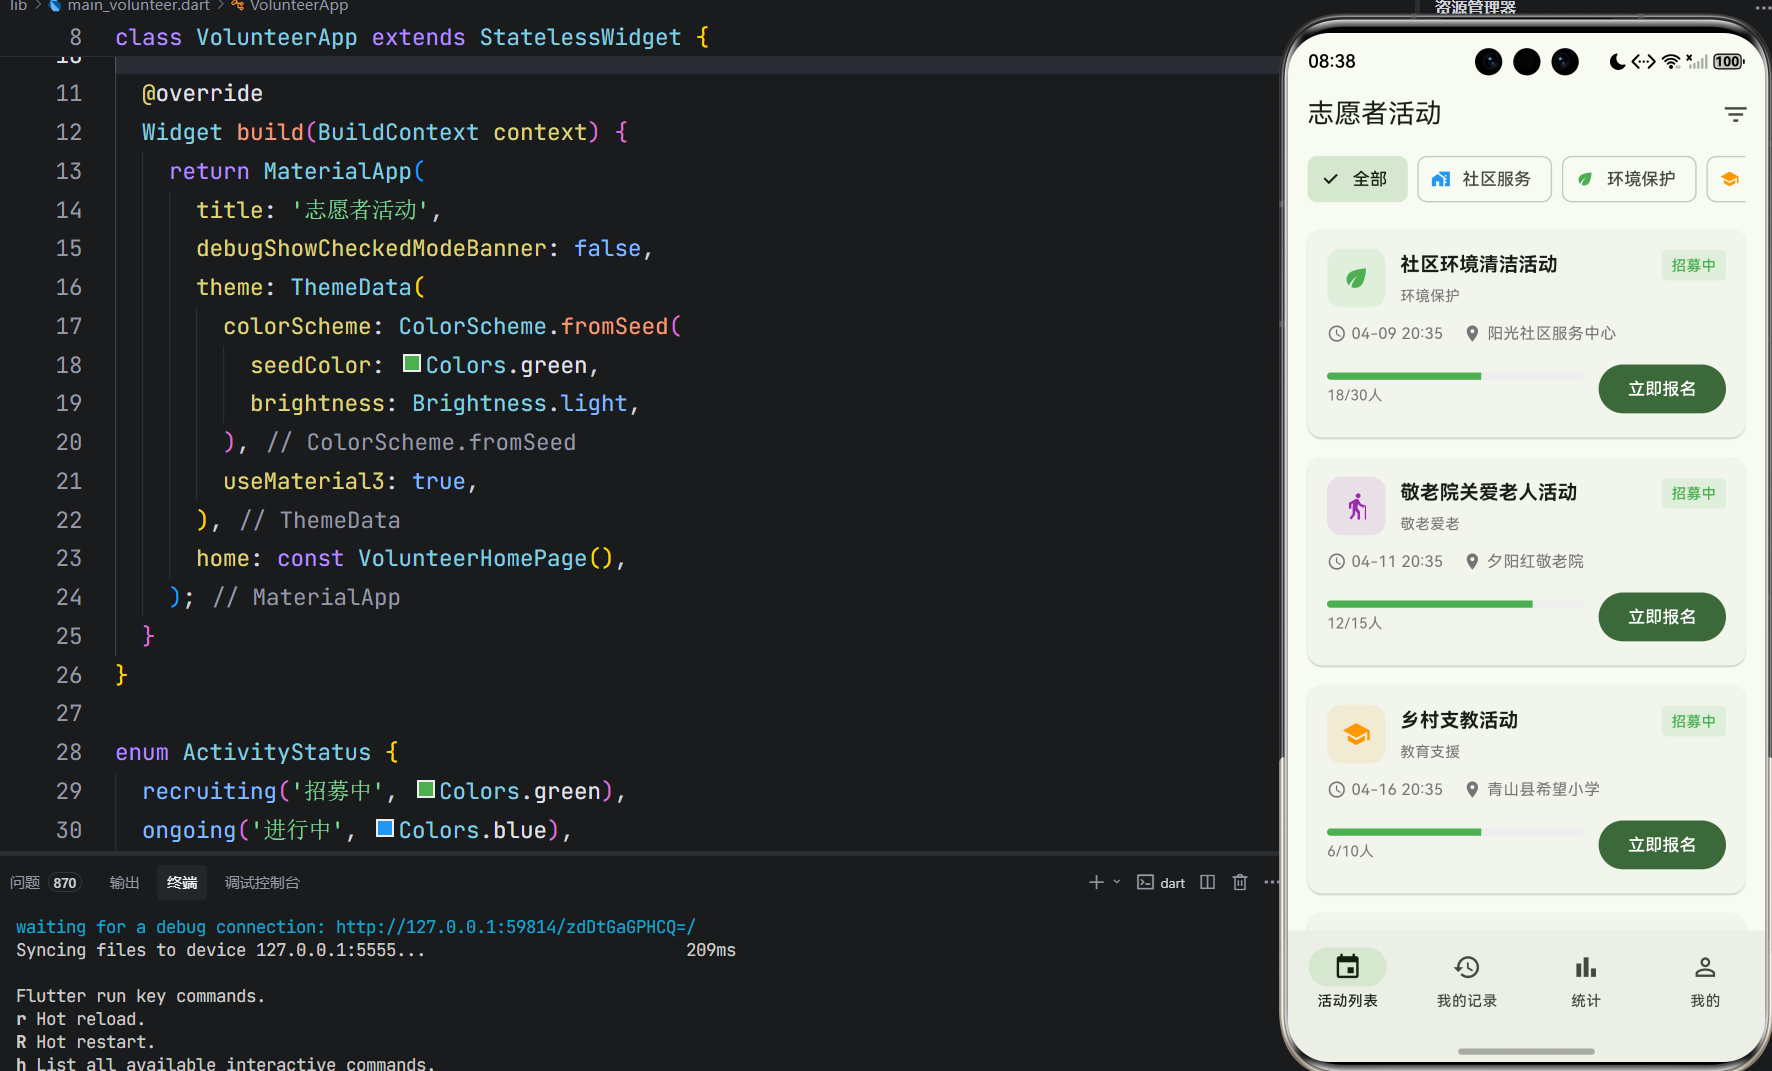Switch to the 调试控制台 panel tab
This screenshot has width=1772, height=1071.
point(262,882)
